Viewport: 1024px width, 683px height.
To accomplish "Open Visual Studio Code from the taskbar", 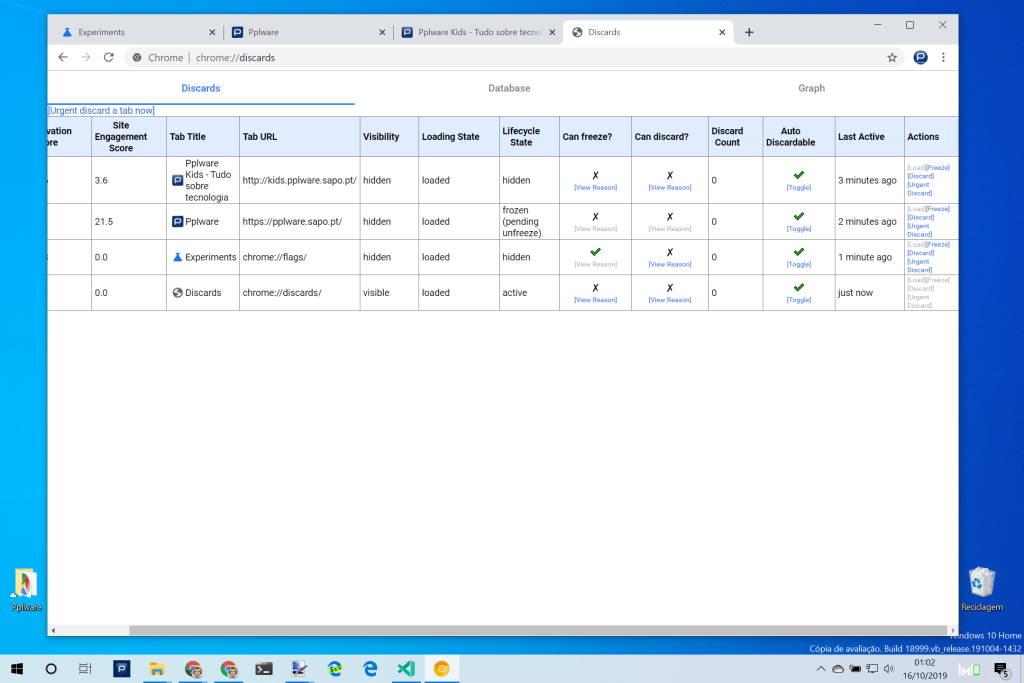I will pos(405,669).
